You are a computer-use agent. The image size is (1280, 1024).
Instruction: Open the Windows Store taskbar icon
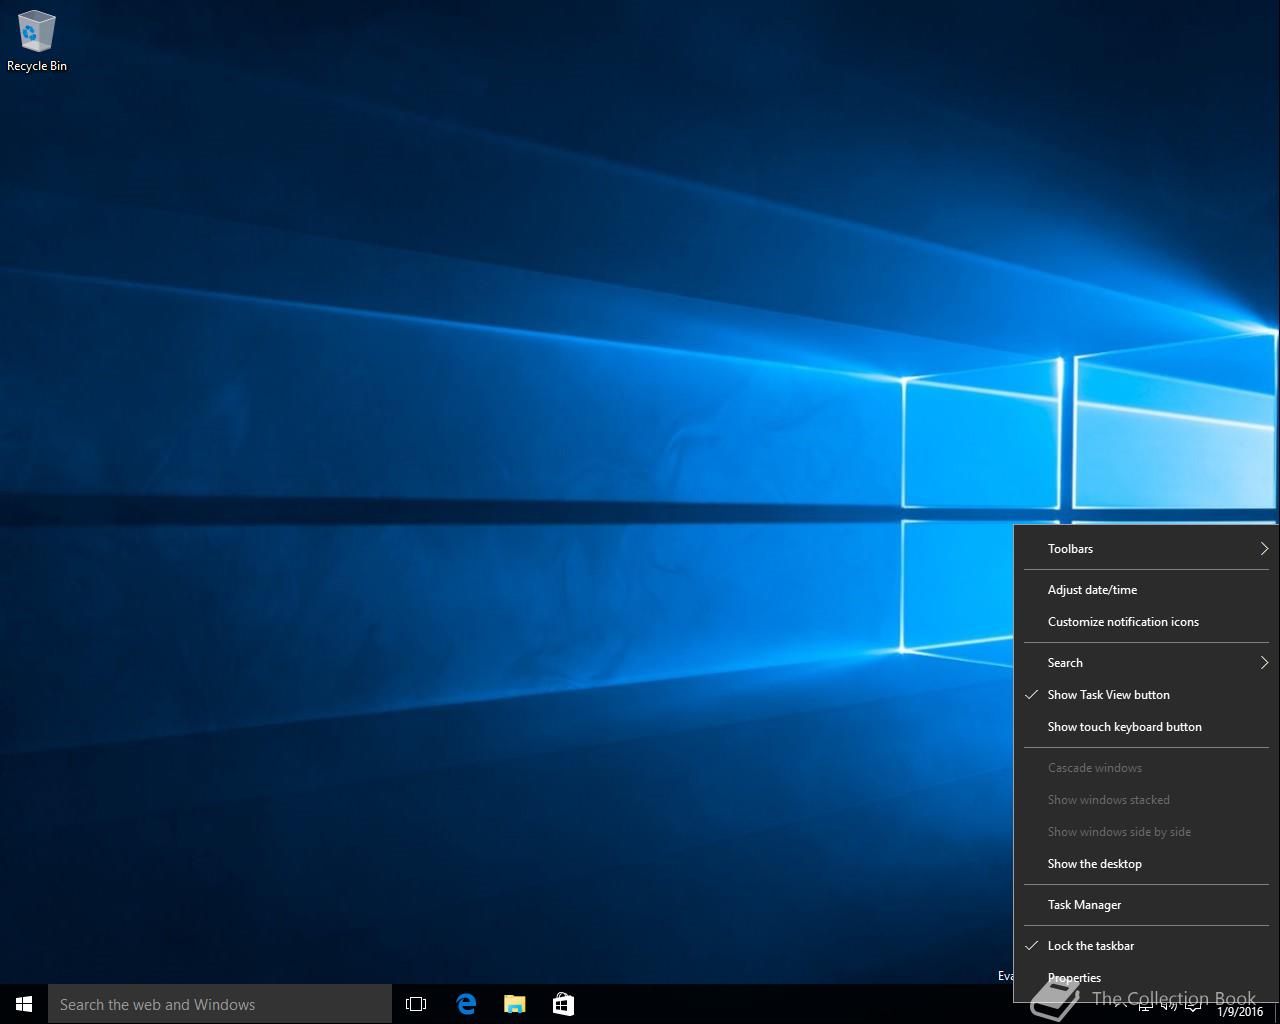(x=563, y=1004)
